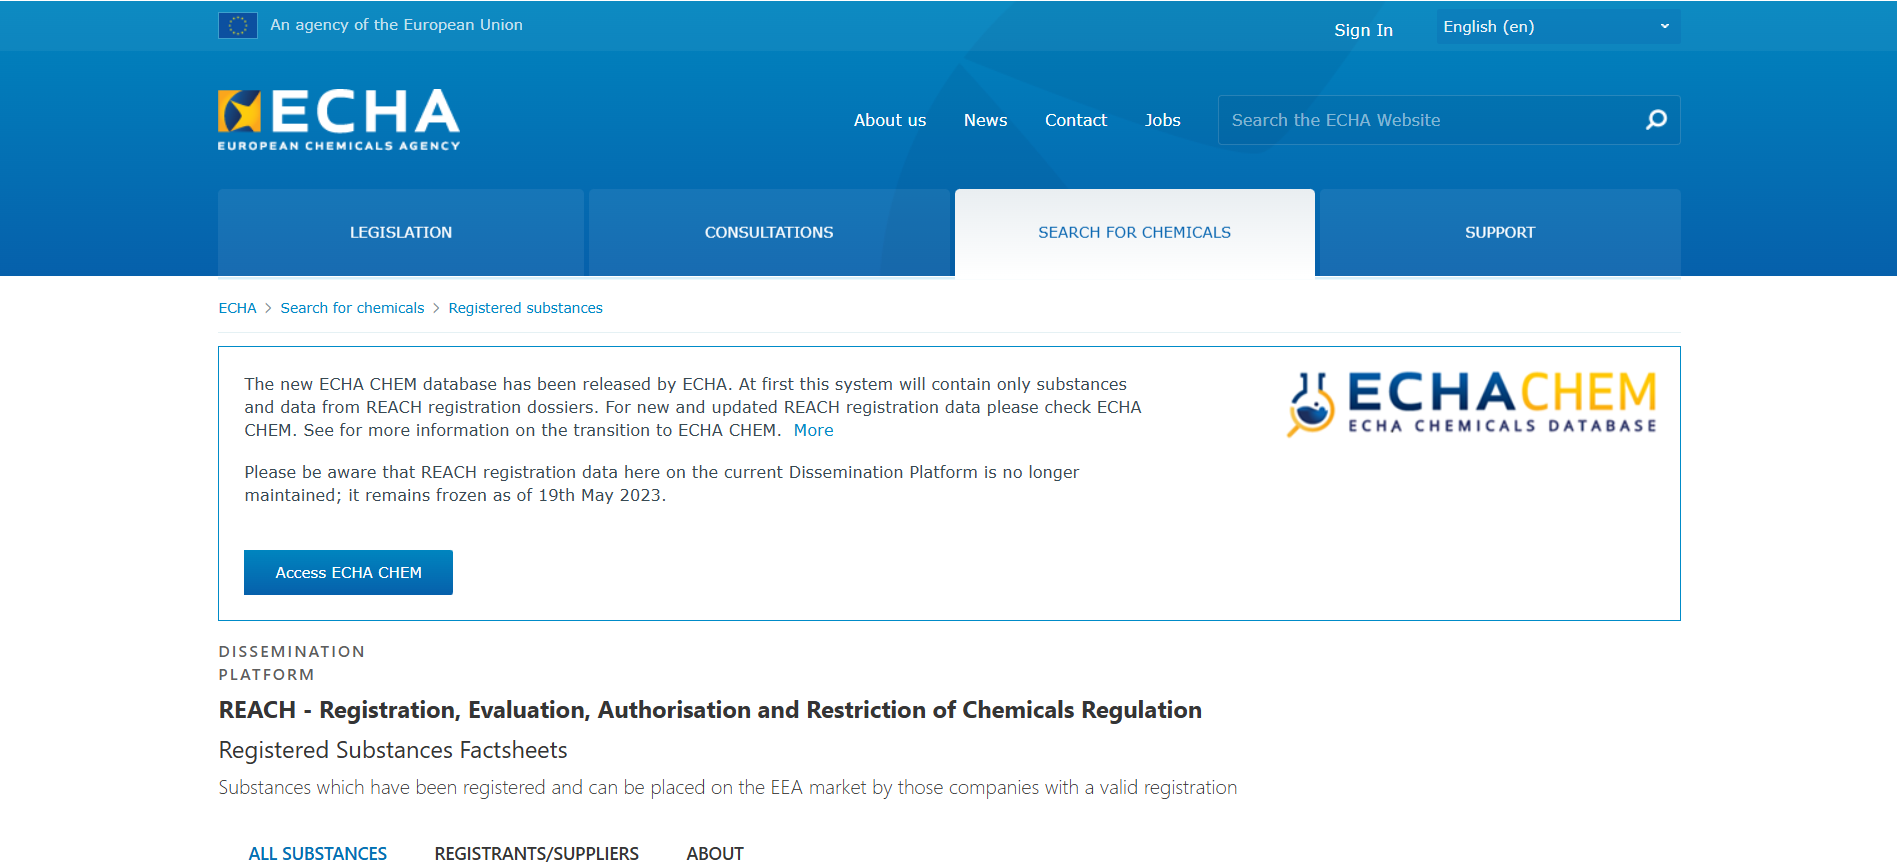This screenshot has height=866, width=1897.
Task: Click the EU flag icon
Action: click(x=238, y=25)
